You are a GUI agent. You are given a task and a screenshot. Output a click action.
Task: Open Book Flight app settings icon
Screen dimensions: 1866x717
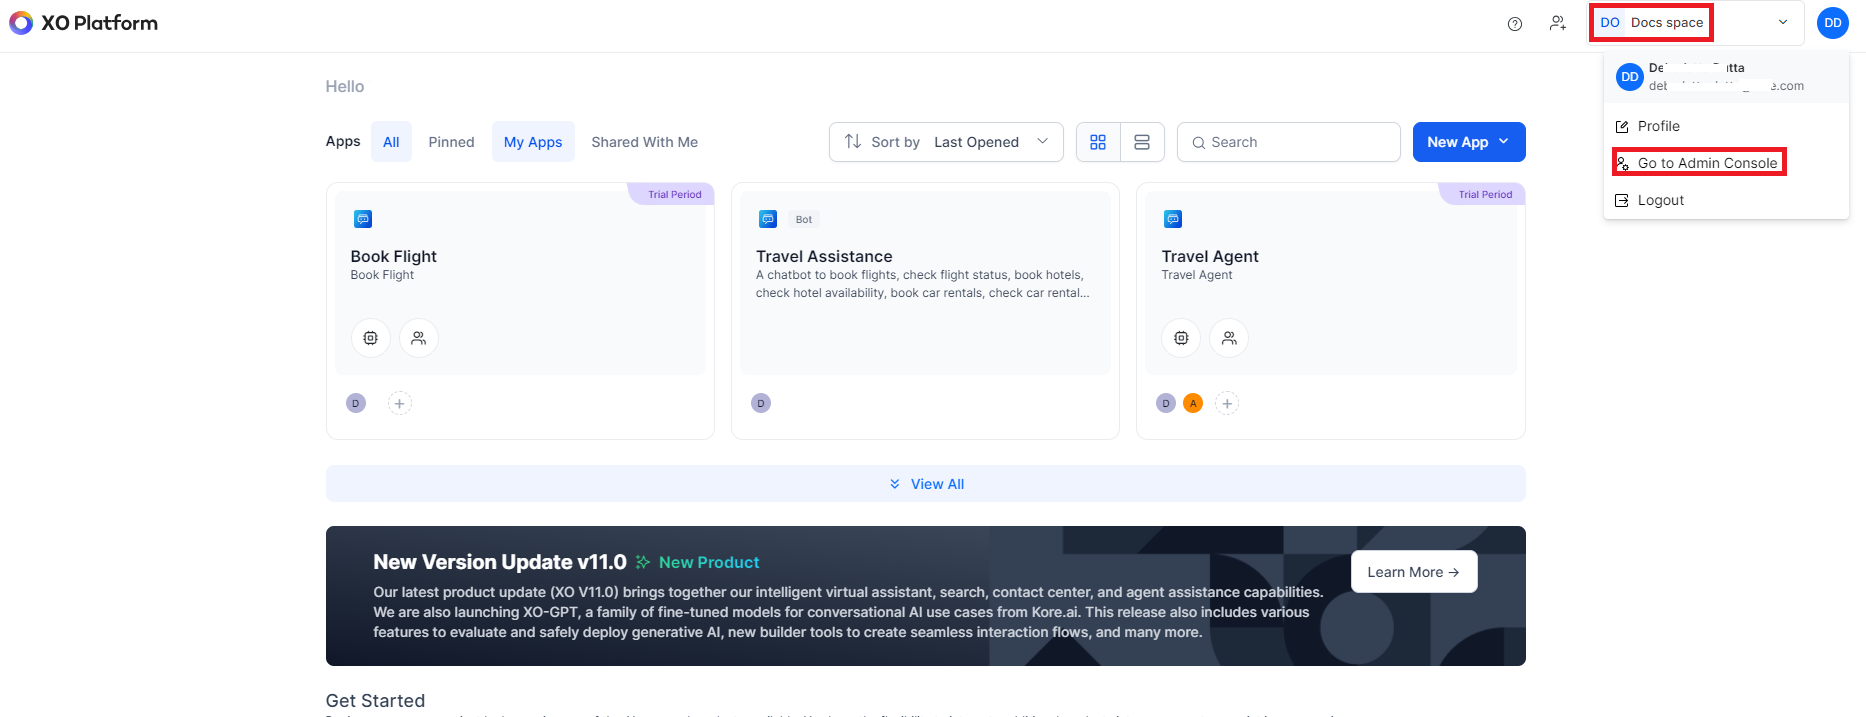371,338
